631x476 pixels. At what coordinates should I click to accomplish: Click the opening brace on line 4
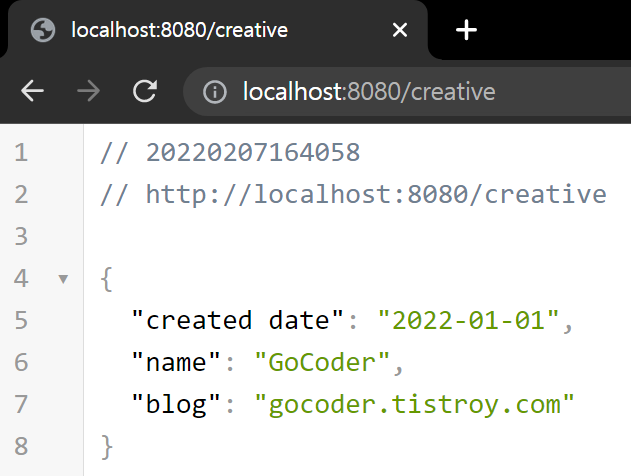point(106,279)
